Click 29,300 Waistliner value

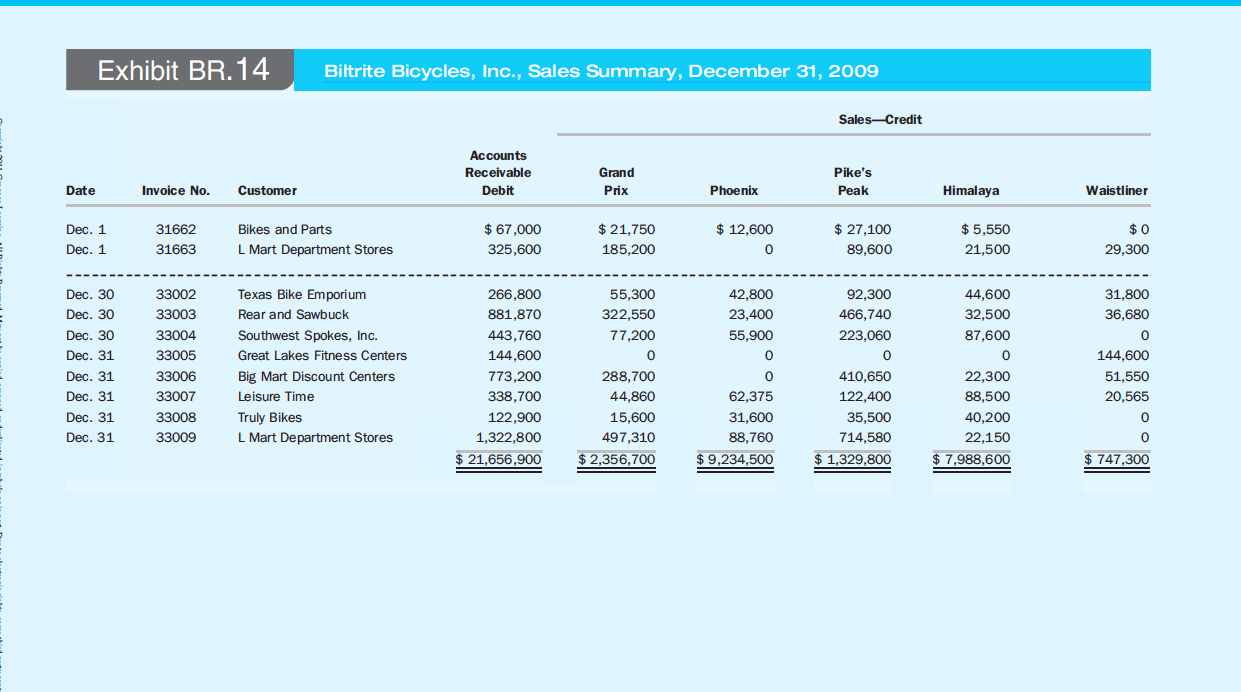click(1127, 249)
